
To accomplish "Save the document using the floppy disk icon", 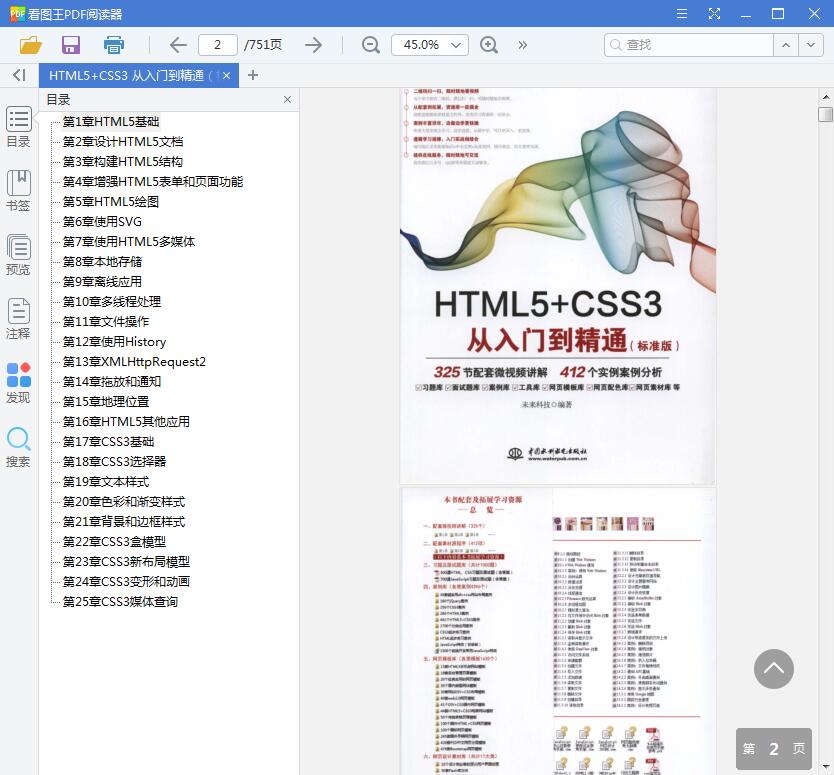I will [71, 45].
